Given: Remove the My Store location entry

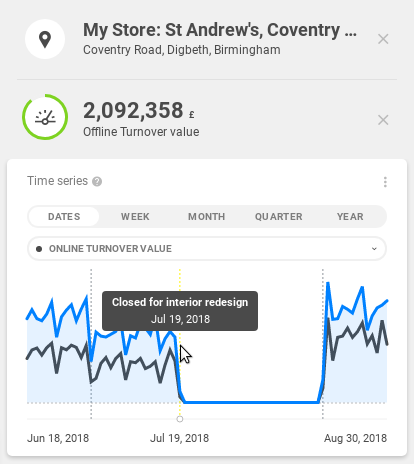Looking at the screenshot, I should click(x=383, y=39).
